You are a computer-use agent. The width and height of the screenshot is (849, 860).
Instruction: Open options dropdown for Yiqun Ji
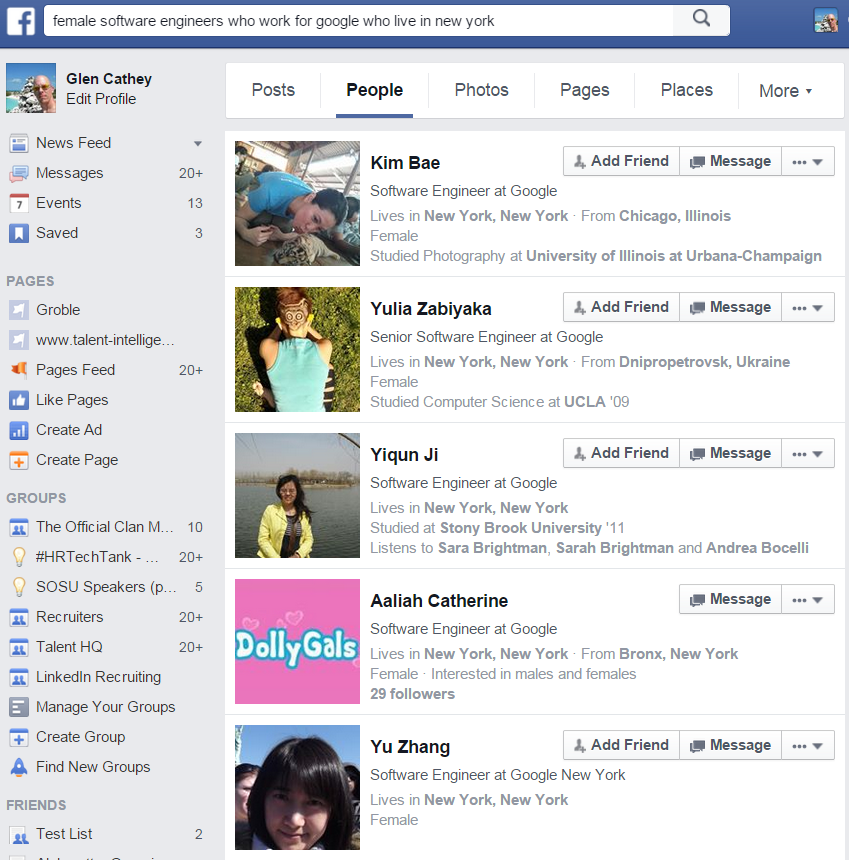click(x=807, y=453)
